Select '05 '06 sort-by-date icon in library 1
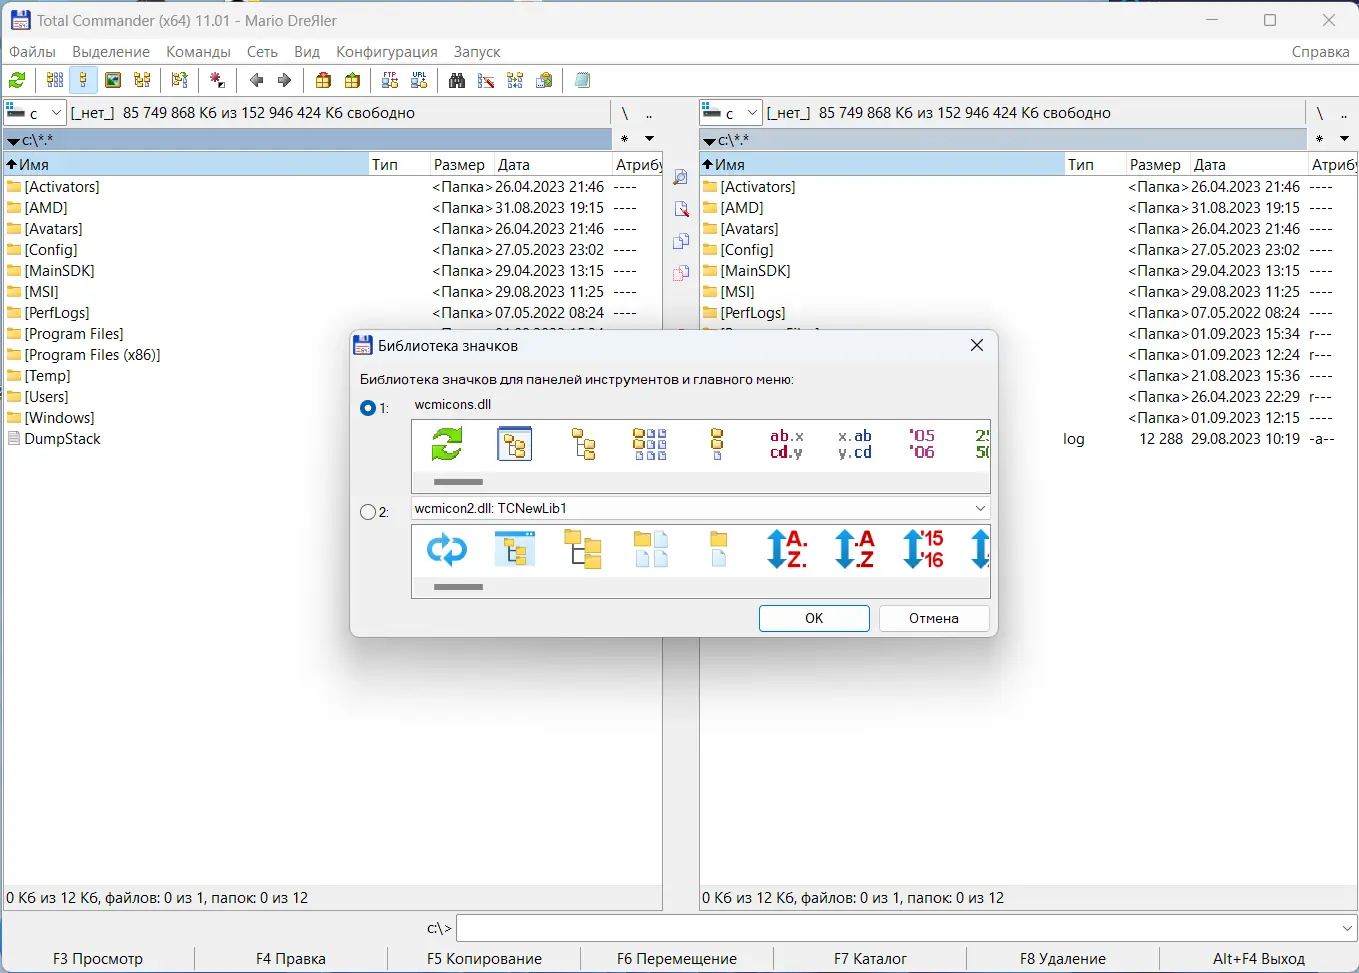Image resolution: width=1359 pixels, height=973 pixels. tap(922, 443)
